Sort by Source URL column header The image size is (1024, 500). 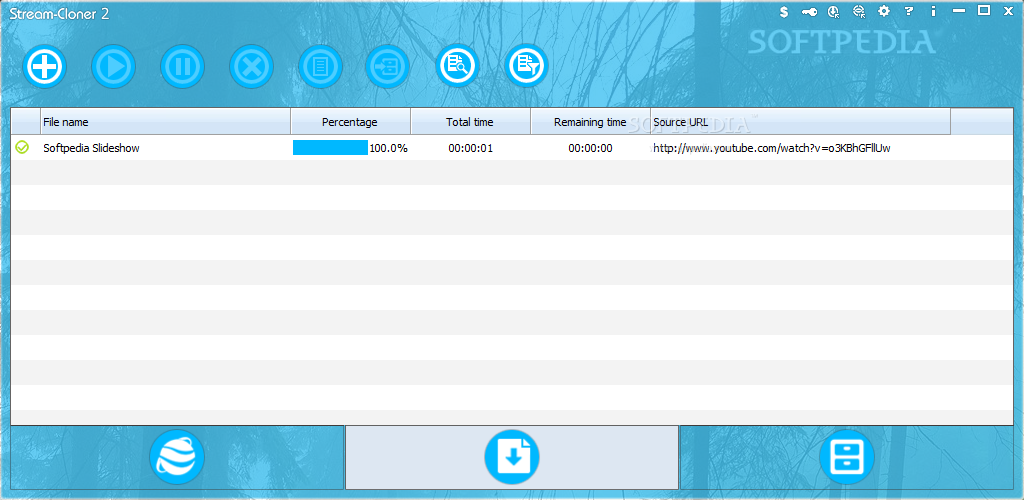(x=800, y=122)
